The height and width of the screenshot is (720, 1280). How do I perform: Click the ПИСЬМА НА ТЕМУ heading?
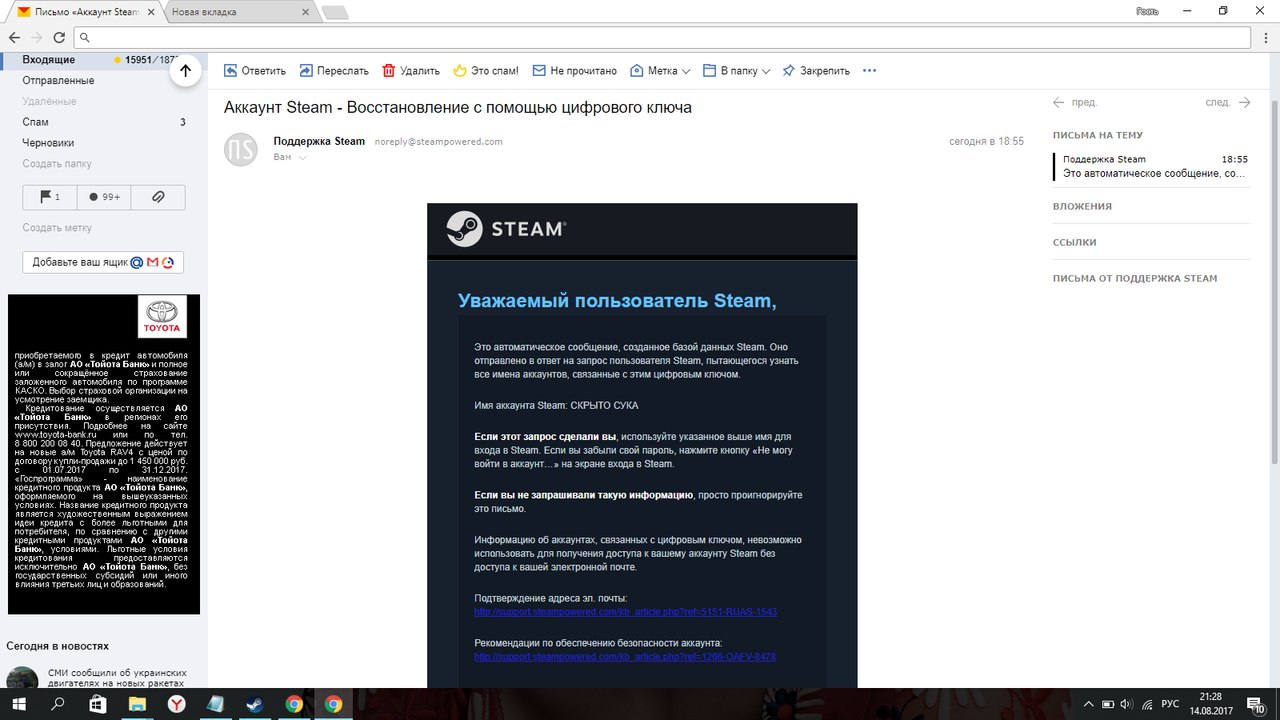1098,135
